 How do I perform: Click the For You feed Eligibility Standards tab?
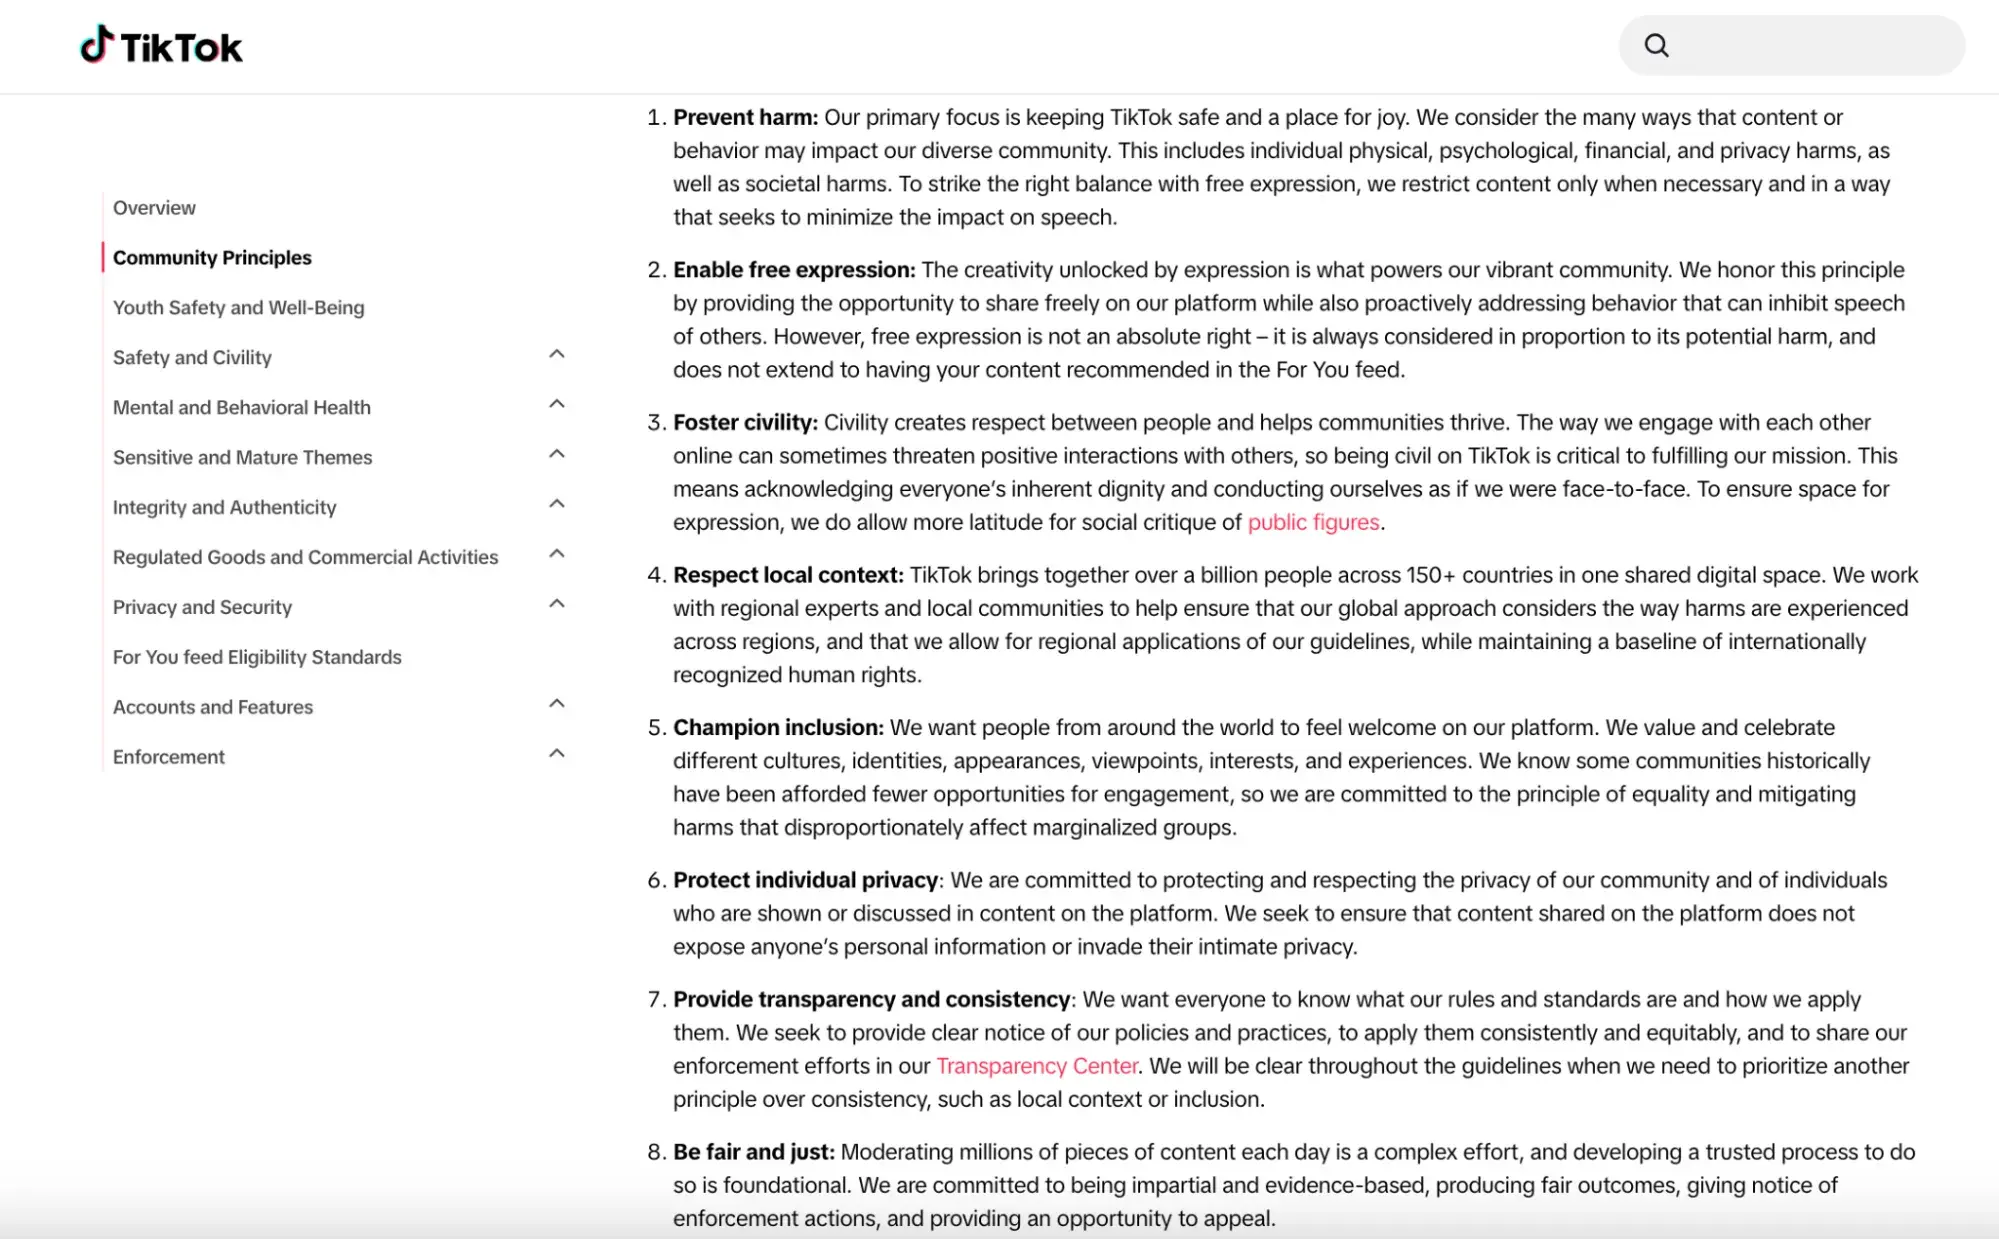[257, 657]
